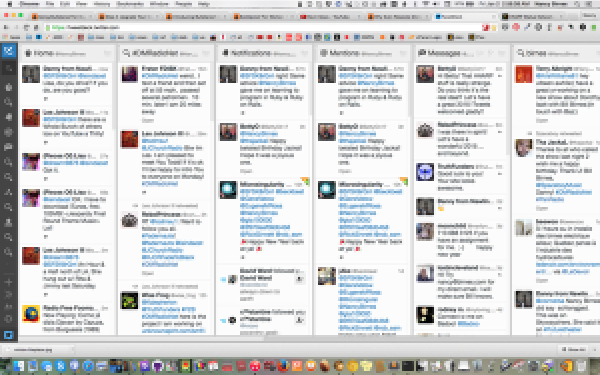Click Open link under second Mentions tweet
Screen dimensions: 600x375
pyautogui.click(x=344, y=171)
